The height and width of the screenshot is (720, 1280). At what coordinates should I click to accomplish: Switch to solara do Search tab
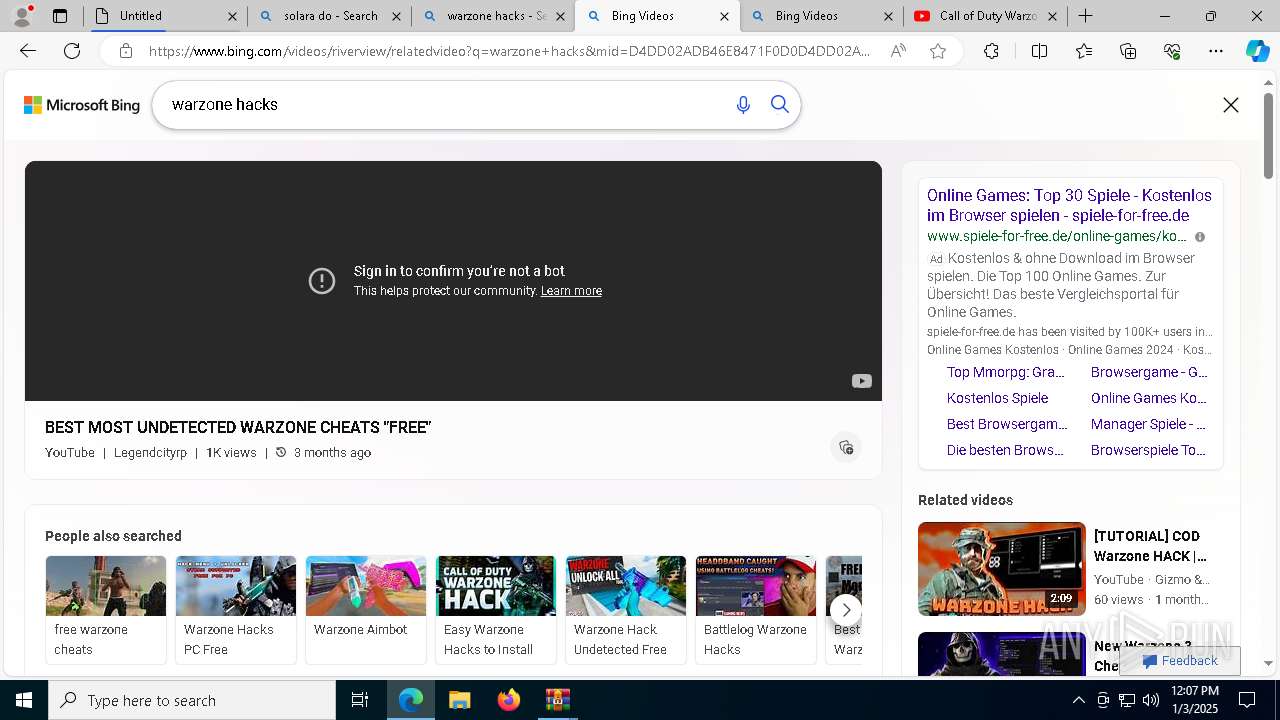[x=330, y=16]
